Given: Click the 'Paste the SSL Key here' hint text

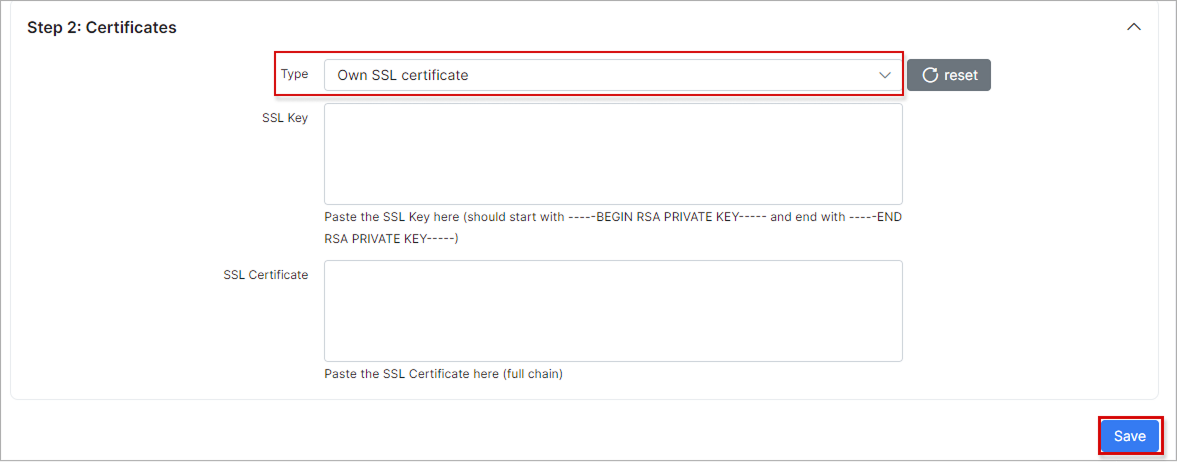Looking at the screenshot, I should 613,227.
